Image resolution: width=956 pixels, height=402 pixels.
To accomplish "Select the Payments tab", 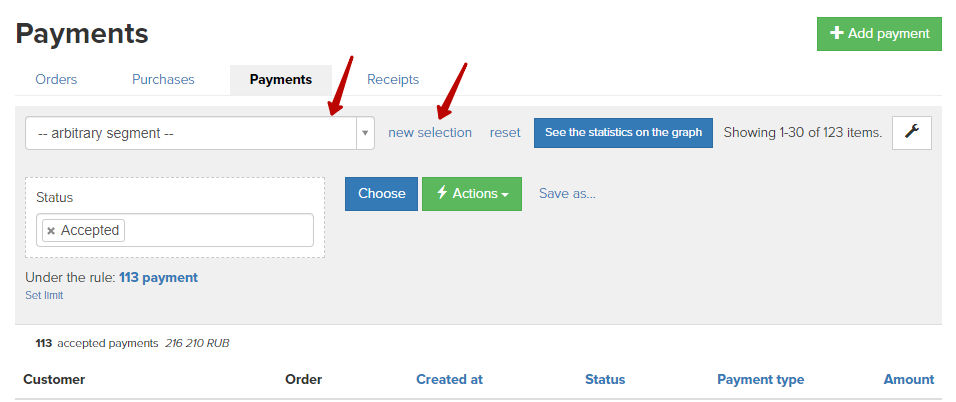I will pyautogui.click(x=280, y=80).
